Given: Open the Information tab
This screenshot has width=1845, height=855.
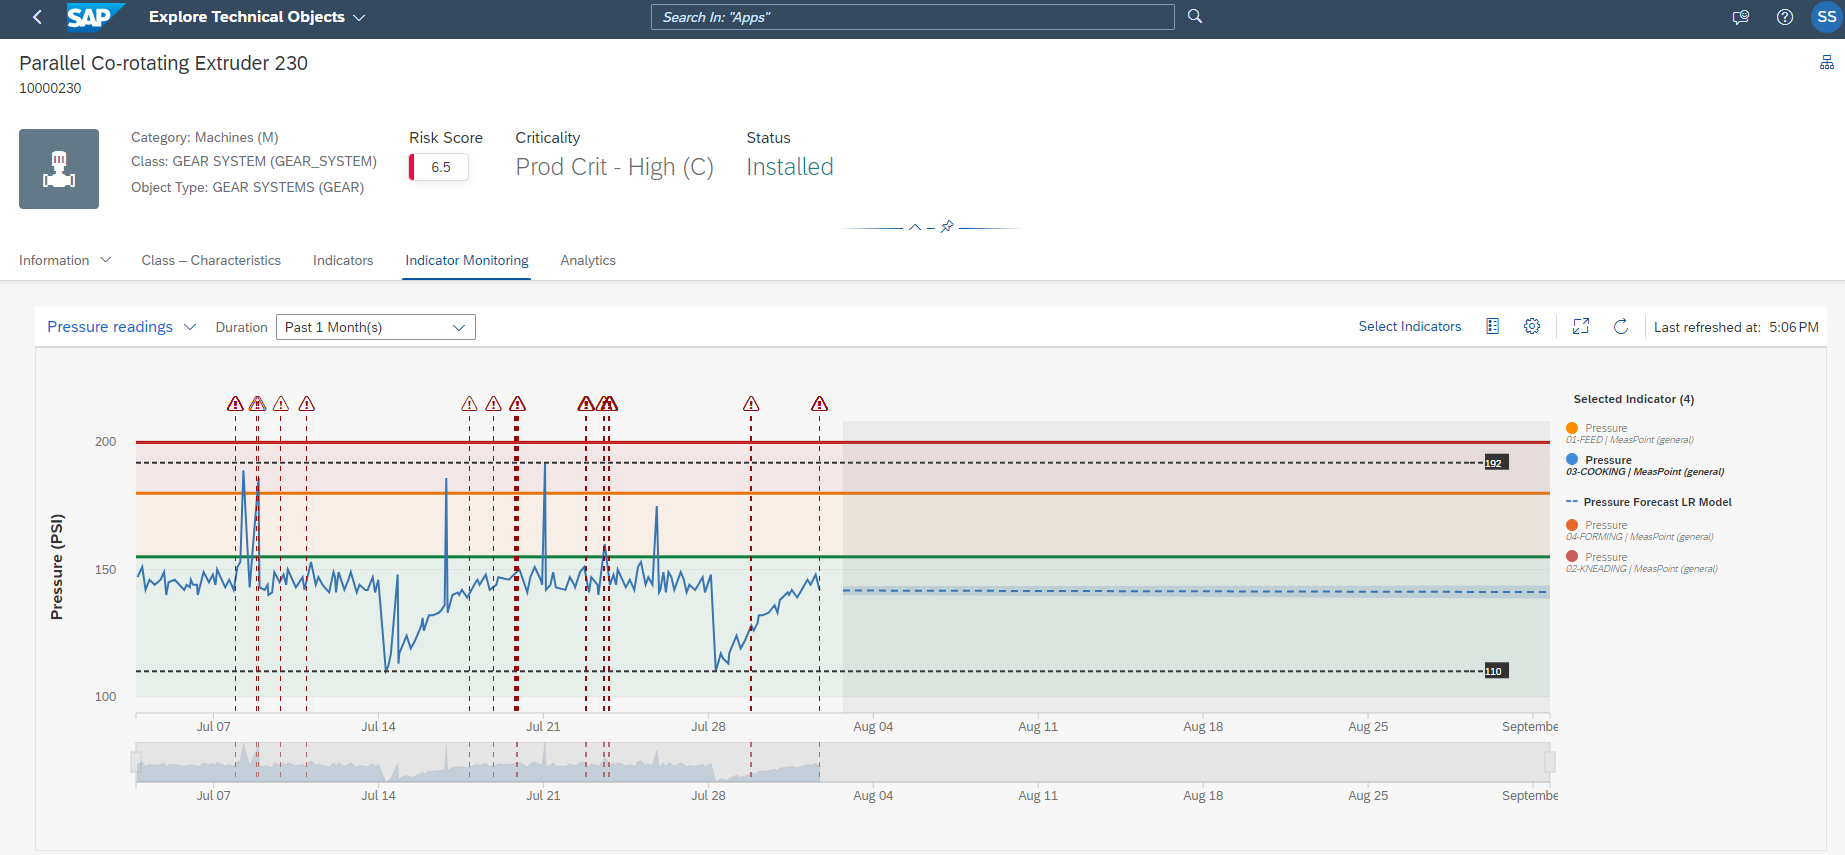Looking at the screenshot, I should pyautogui.click(x=54, y=260).
